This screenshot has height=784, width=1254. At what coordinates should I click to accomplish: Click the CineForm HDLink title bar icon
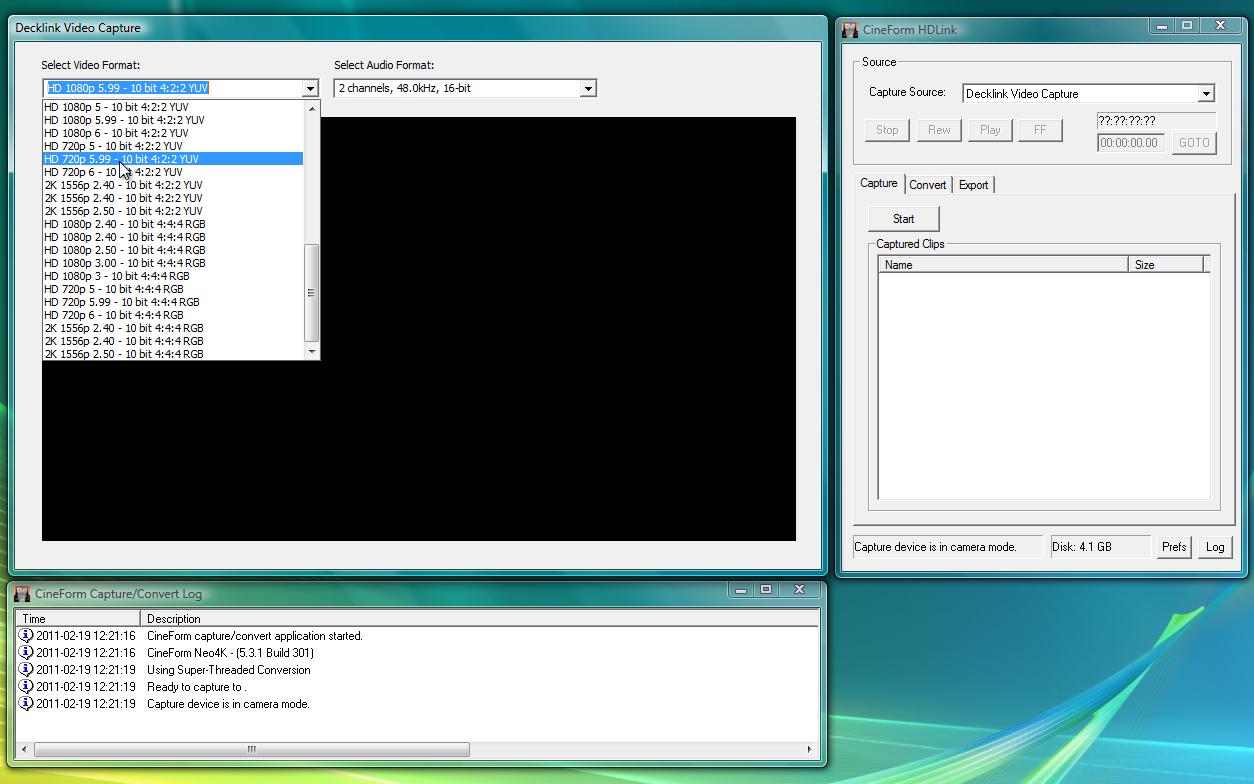coord(850,29)
